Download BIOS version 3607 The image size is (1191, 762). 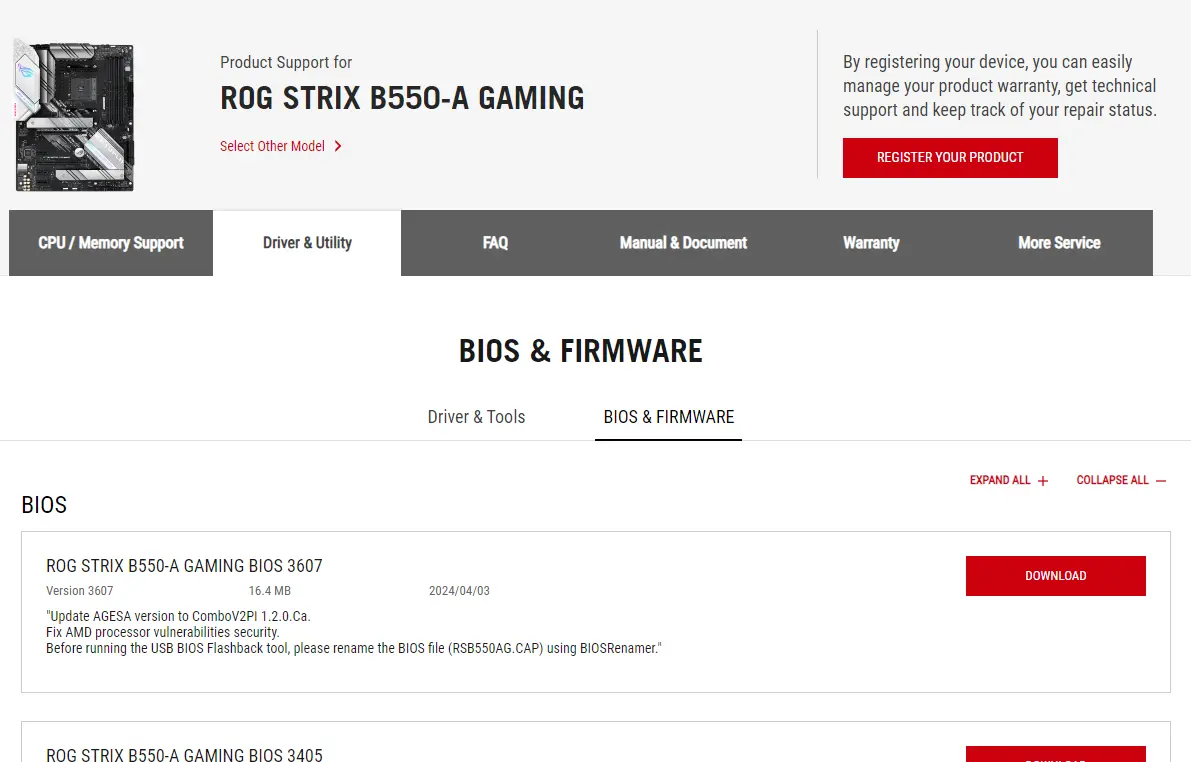tap(1056, 576)
